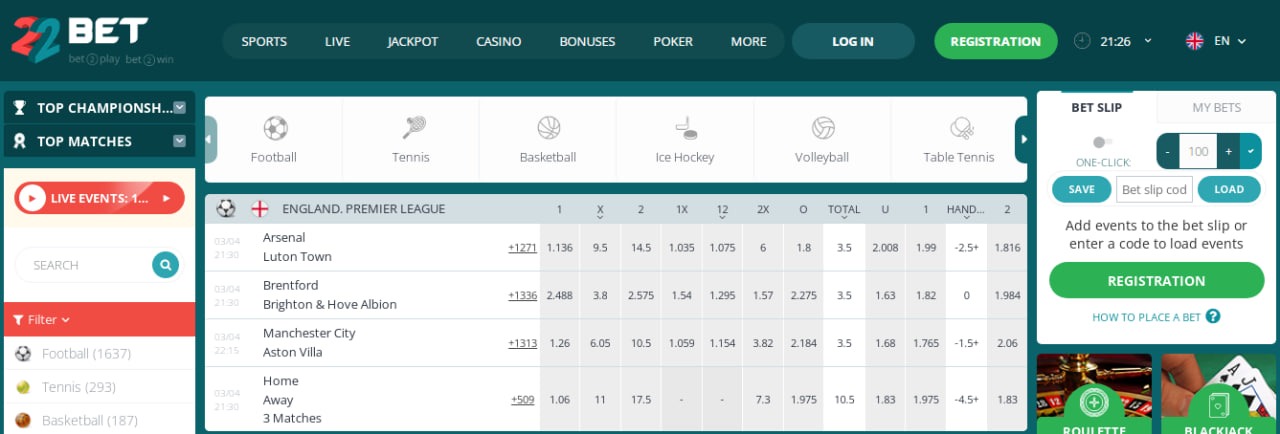Image resolution: width=1280 pixels, height=434 pixels.
Task: Click the Tennis ball icon in sidebar
Action: coord(23,387)
